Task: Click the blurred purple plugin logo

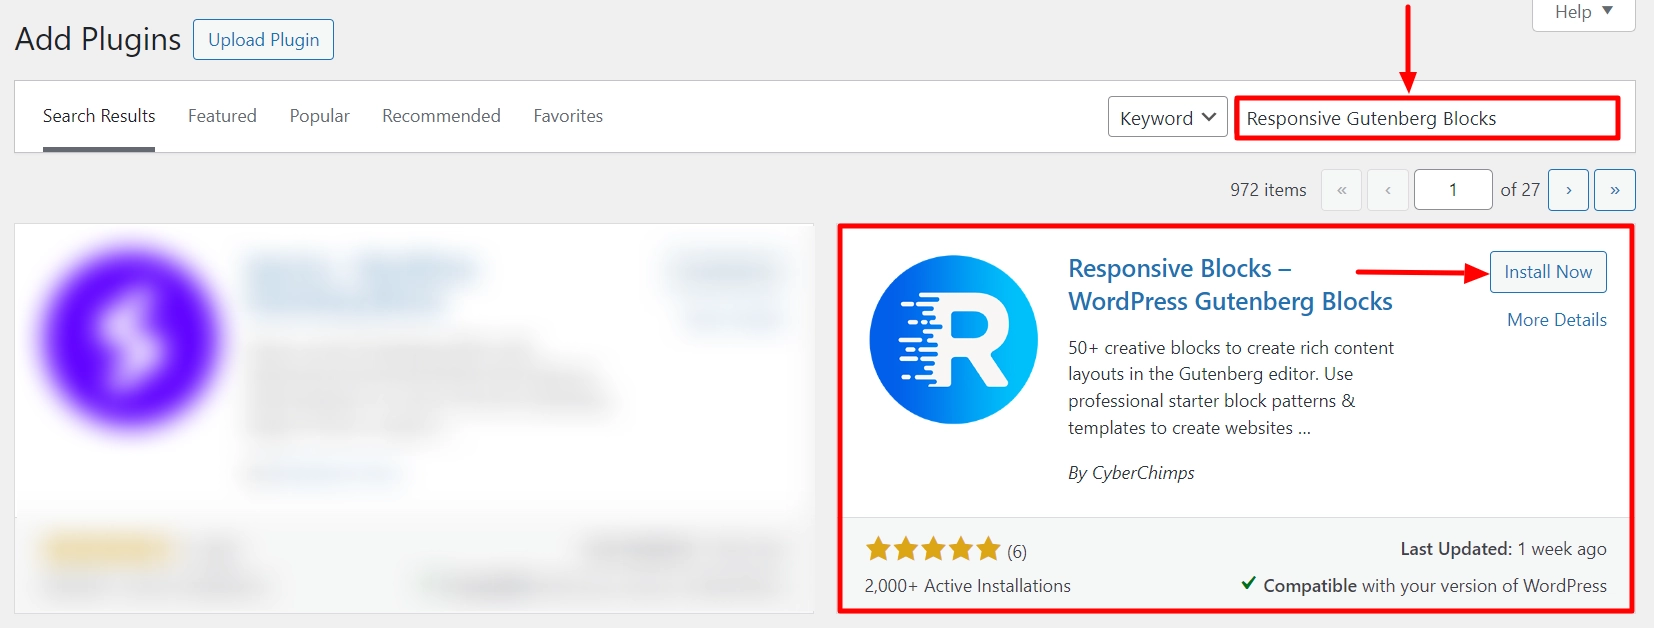Action: click(130, 340)
